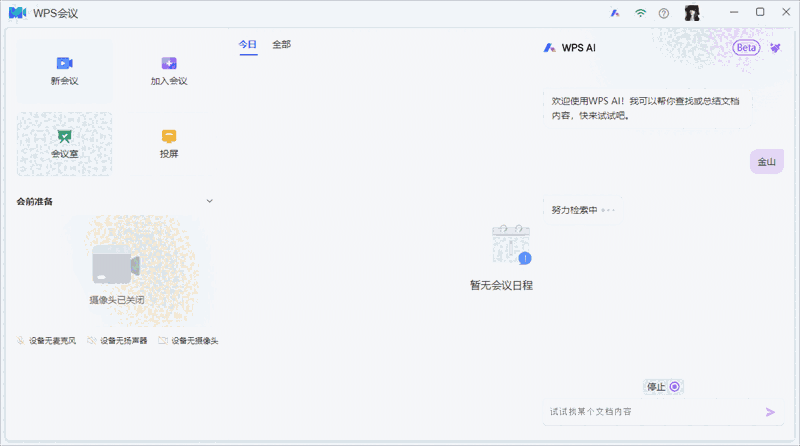Launch screen casting (投屏)
Viewport: 800px width, 446px height.
coord(169,144)
